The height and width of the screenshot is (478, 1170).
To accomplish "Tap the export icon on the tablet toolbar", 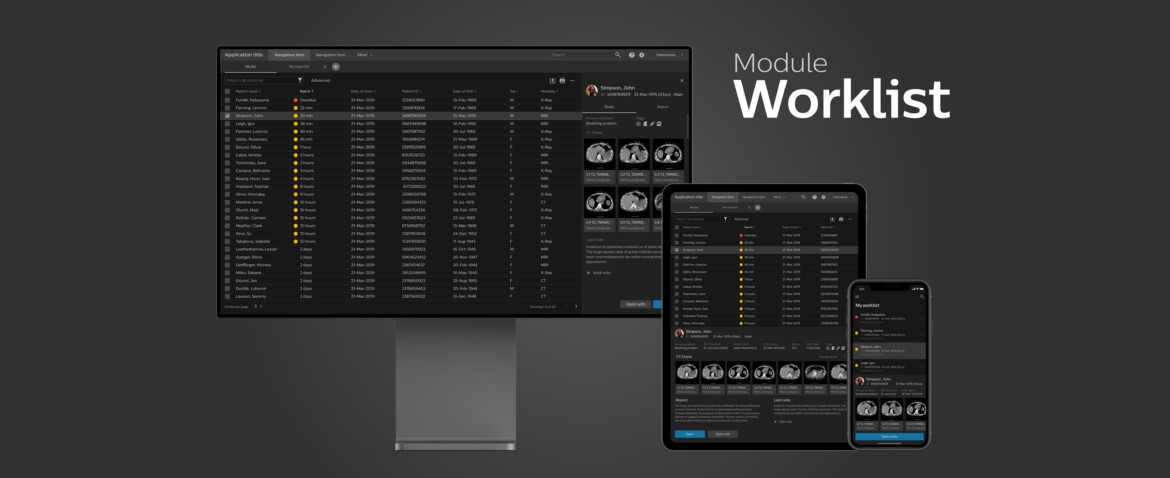I will (x=832, y=219).
